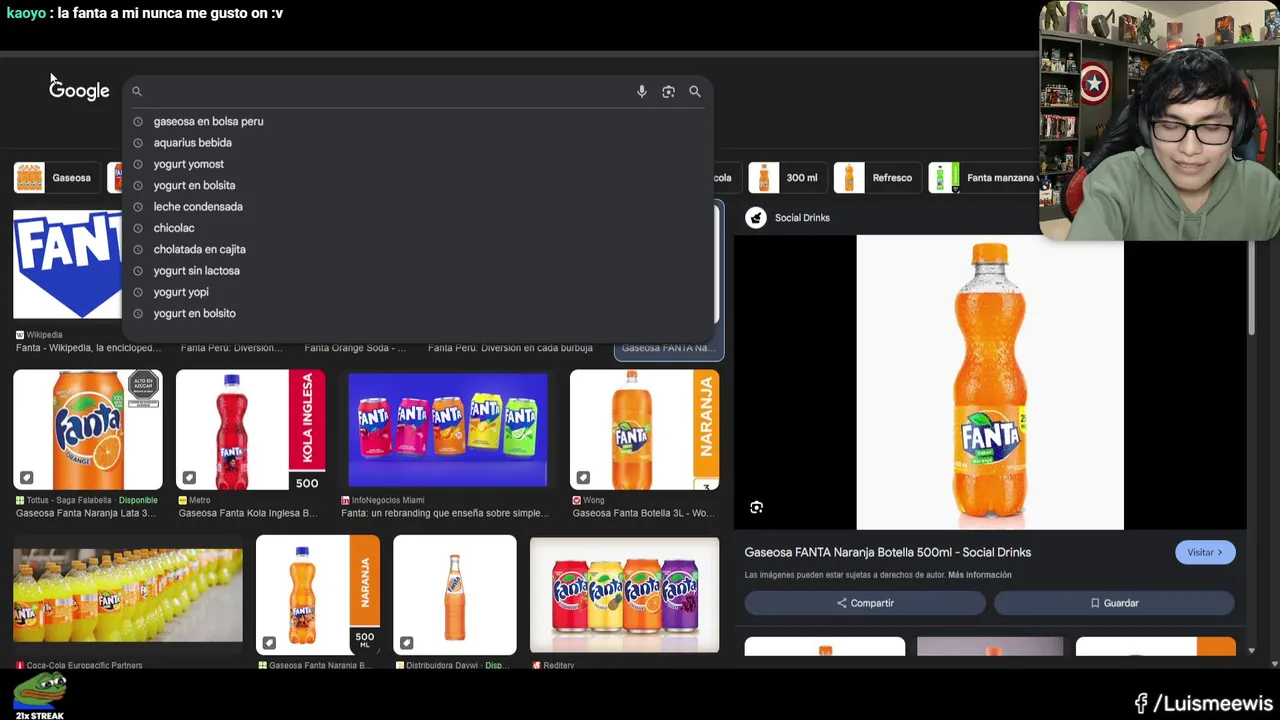This screenshot has width=1280, height=720.
Task: Click the lens icon on preview image
Action: 757,507
